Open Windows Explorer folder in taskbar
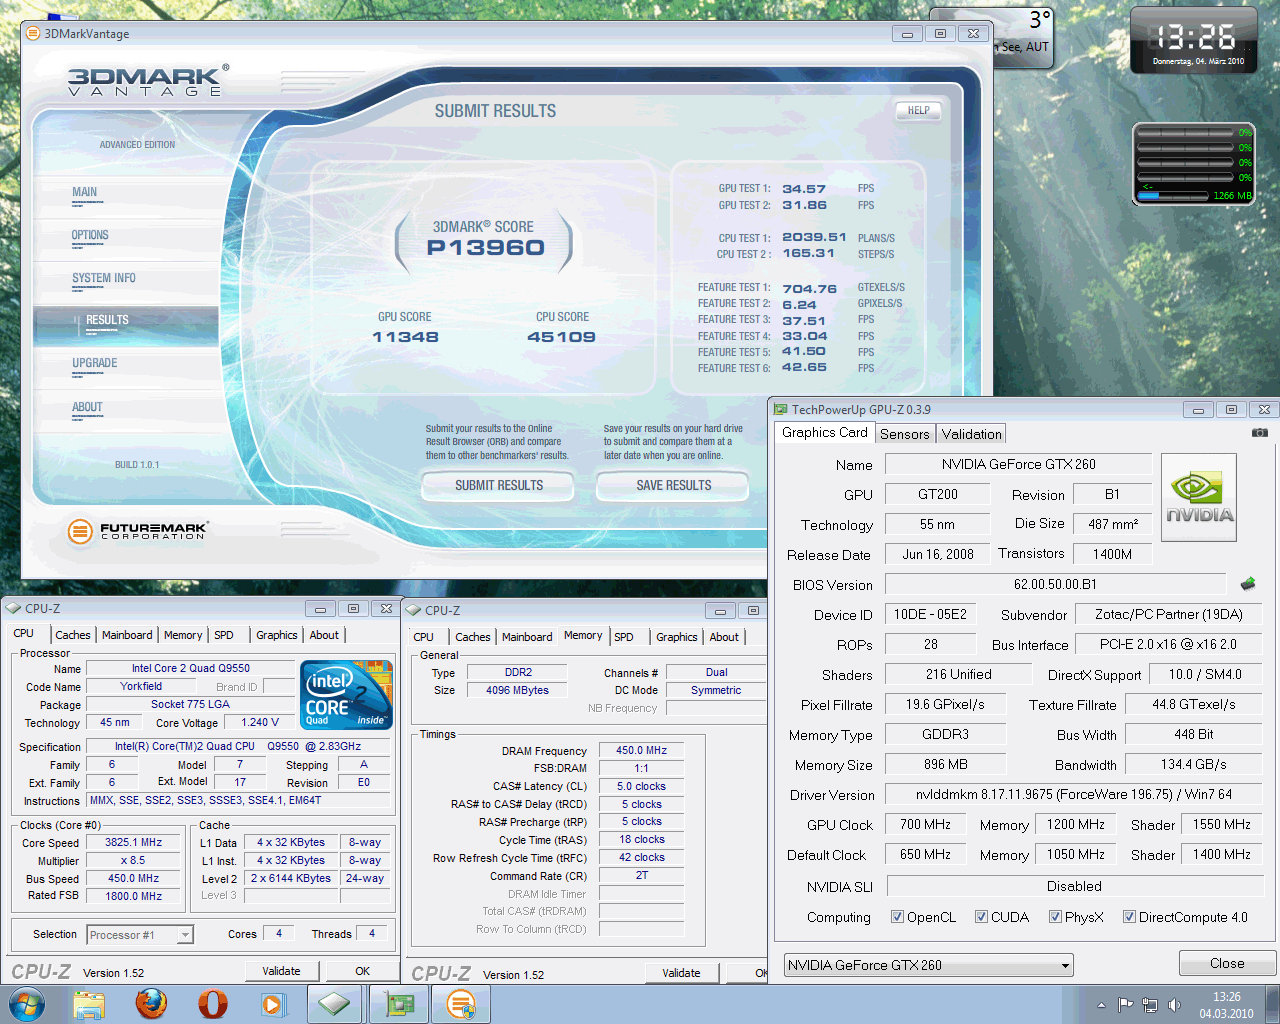Image resolution: width=1280 pixels, height=1024 pixels. pyautogui.click(x=89, y=1003)
